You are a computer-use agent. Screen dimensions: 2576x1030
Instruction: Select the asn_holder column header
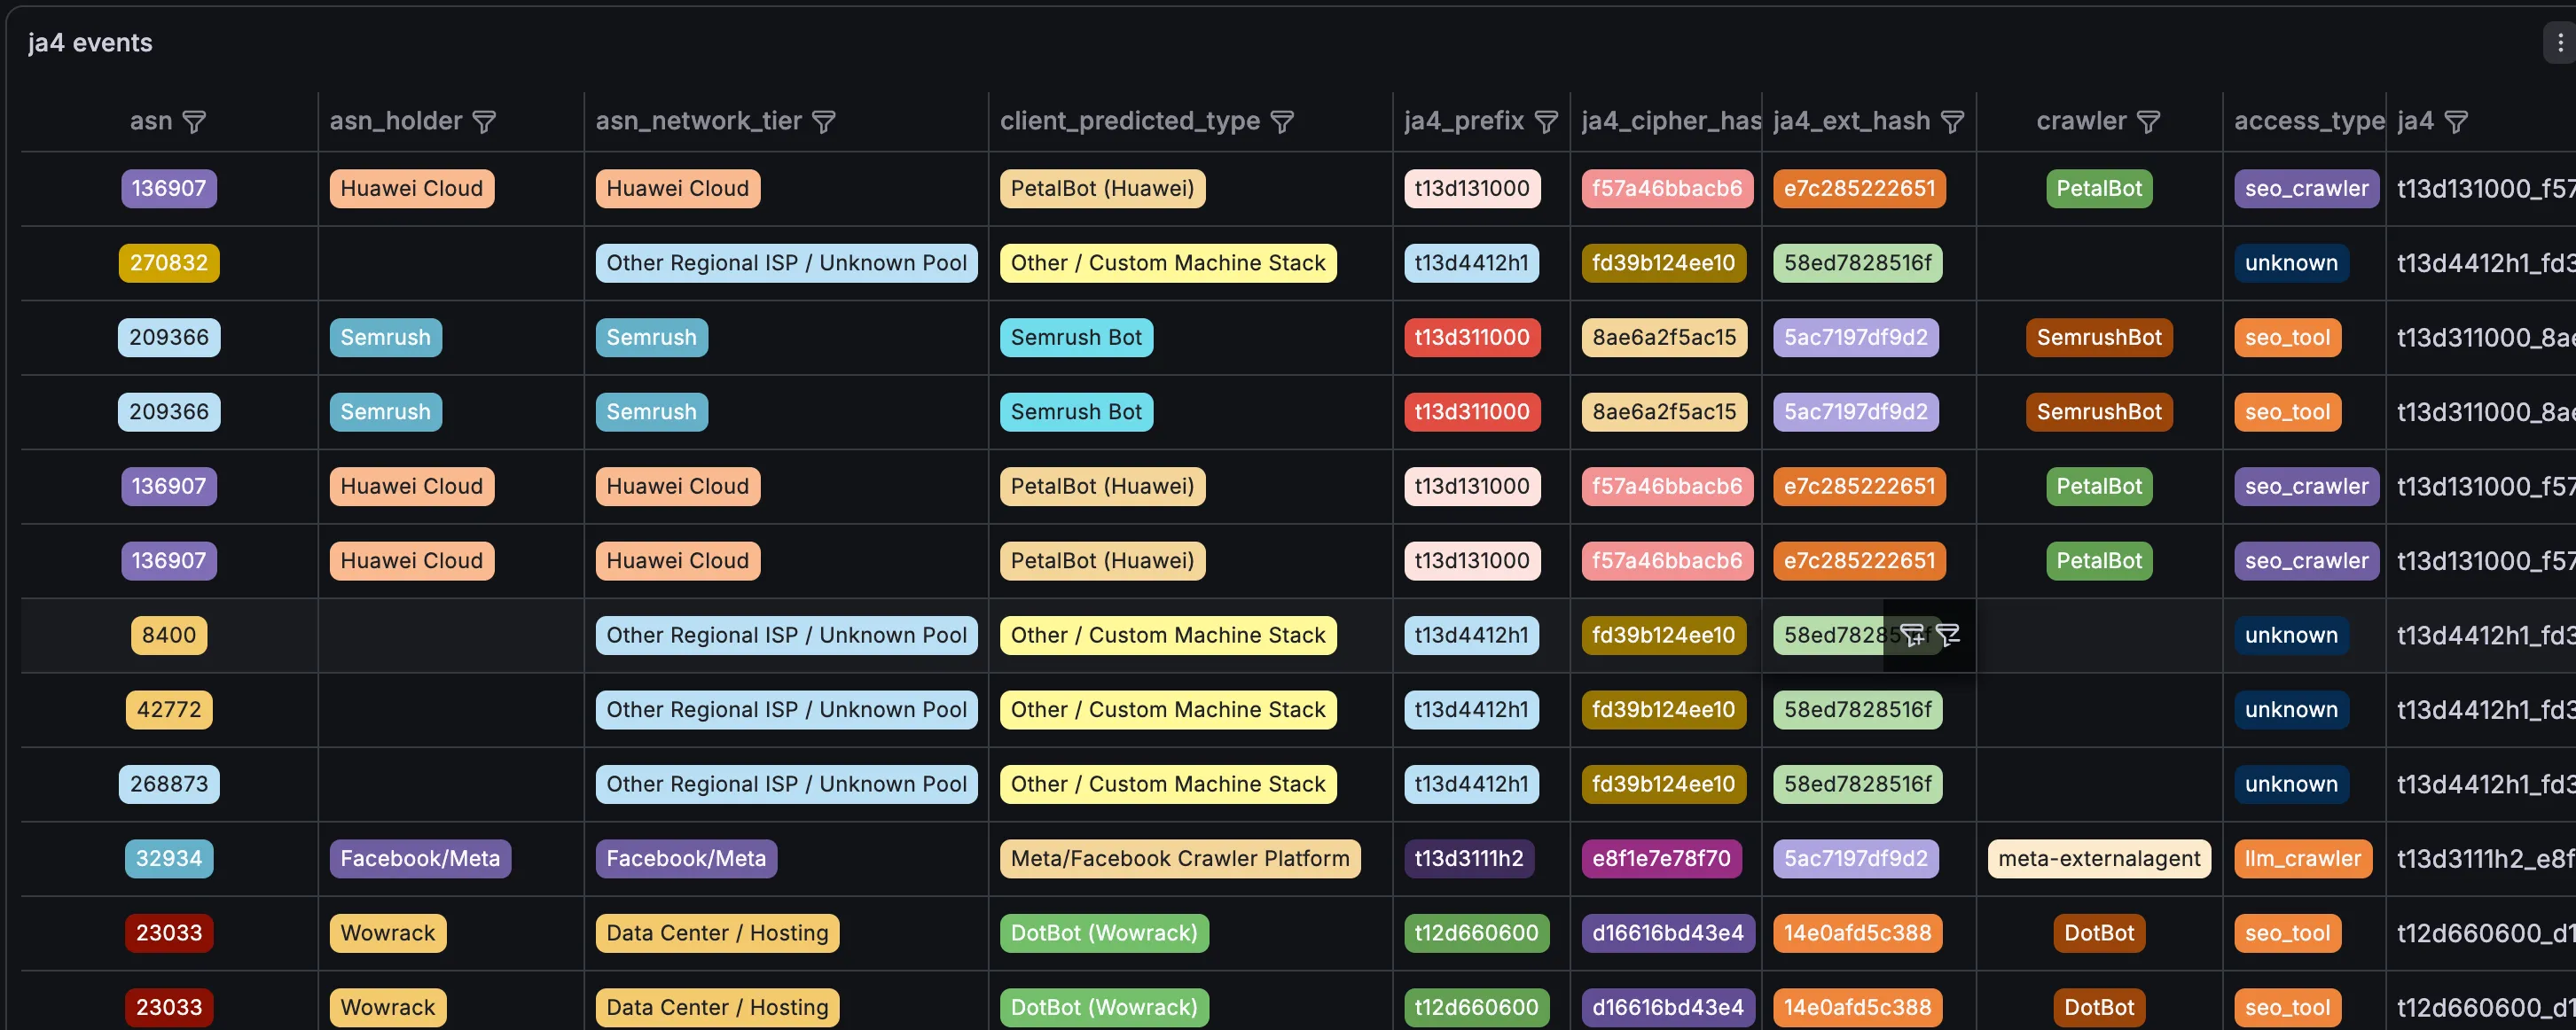click(x=396, y=121)
